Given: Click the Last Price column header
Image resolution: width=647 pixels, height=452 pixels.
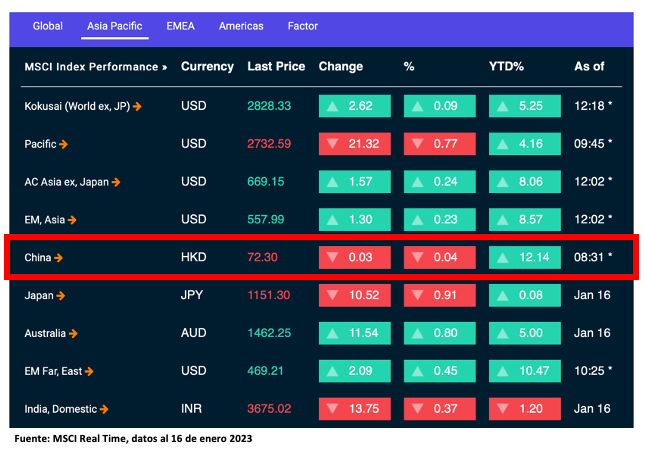Looking at the screenshot, I should [276, 67].
